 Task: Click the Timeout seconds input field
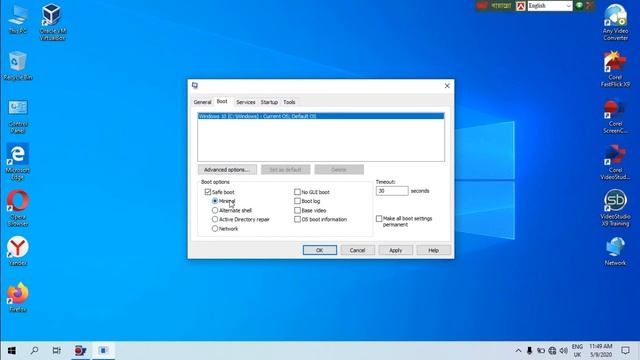coord(392,191)
